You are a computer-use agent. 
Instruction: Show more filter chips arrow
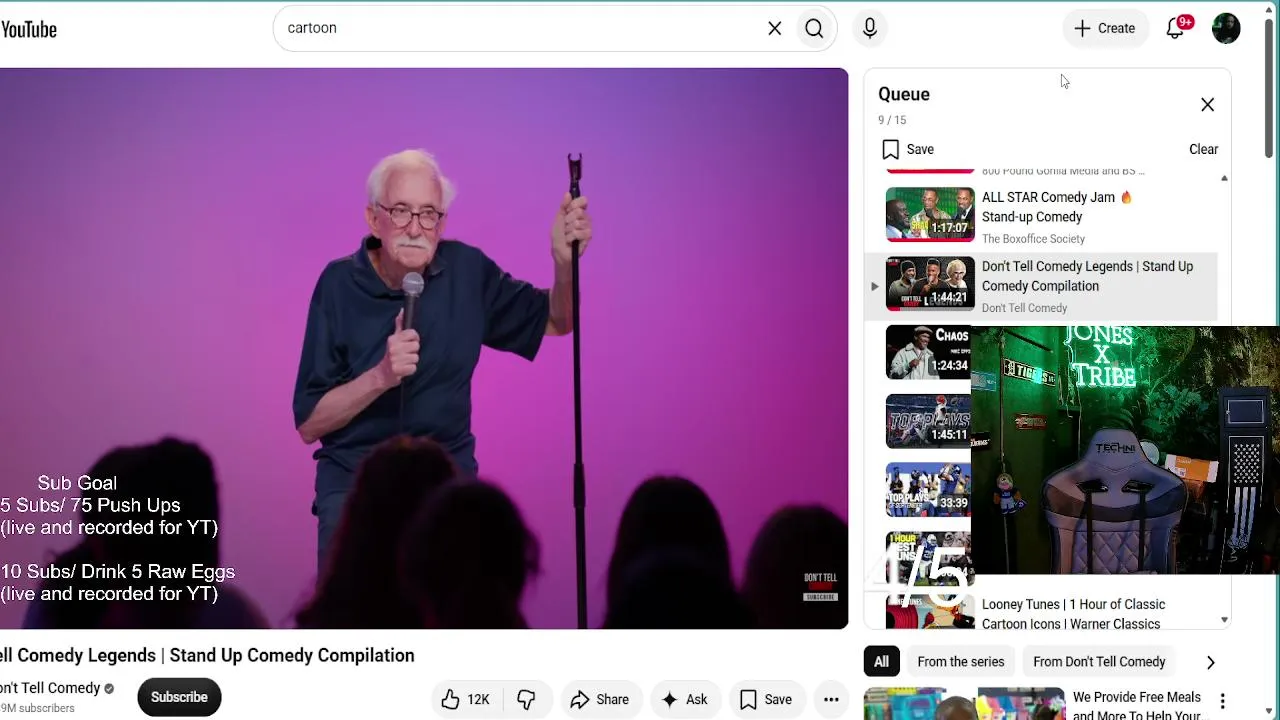1210,662
